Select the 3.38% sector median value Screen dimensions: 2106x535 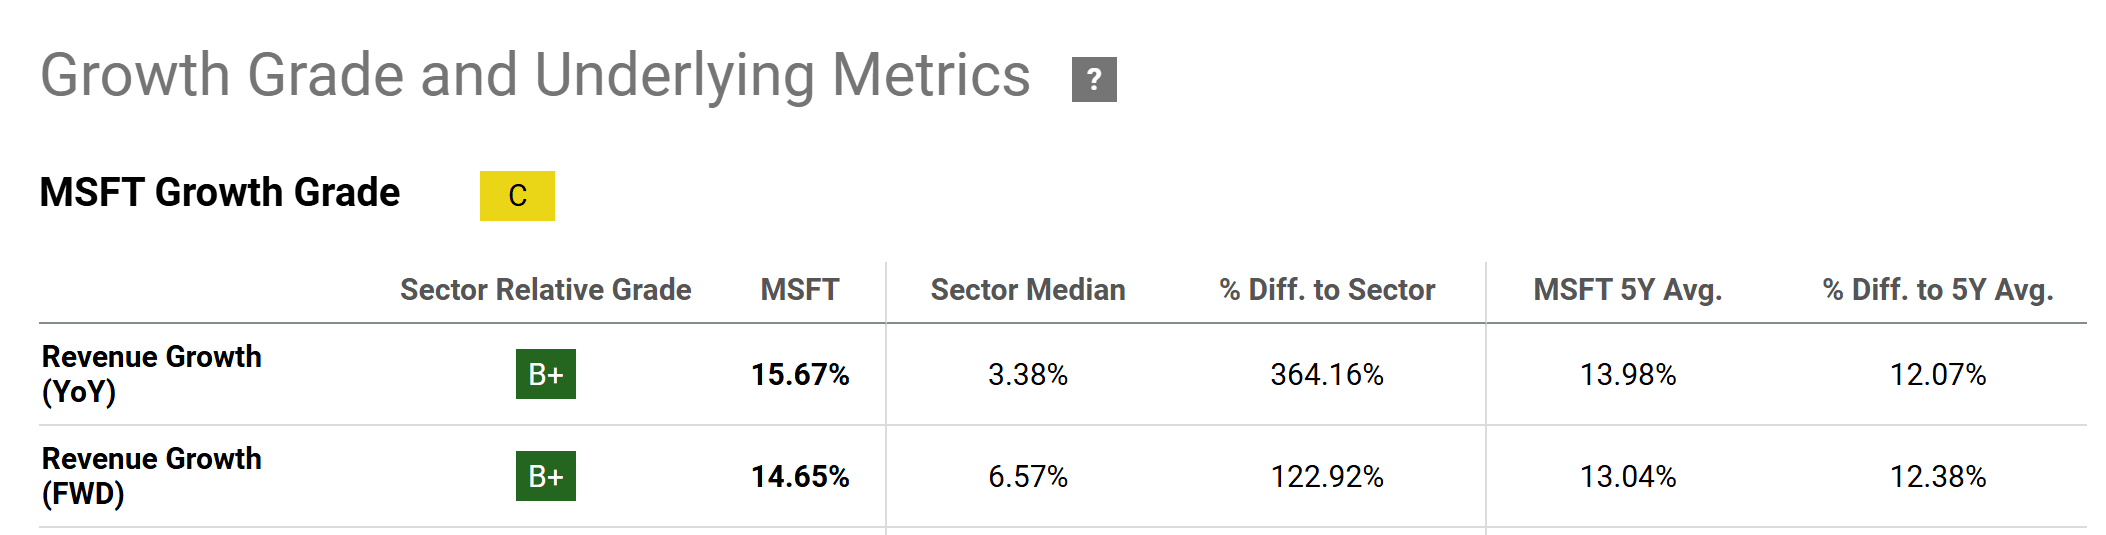[x=1027, y=374]
